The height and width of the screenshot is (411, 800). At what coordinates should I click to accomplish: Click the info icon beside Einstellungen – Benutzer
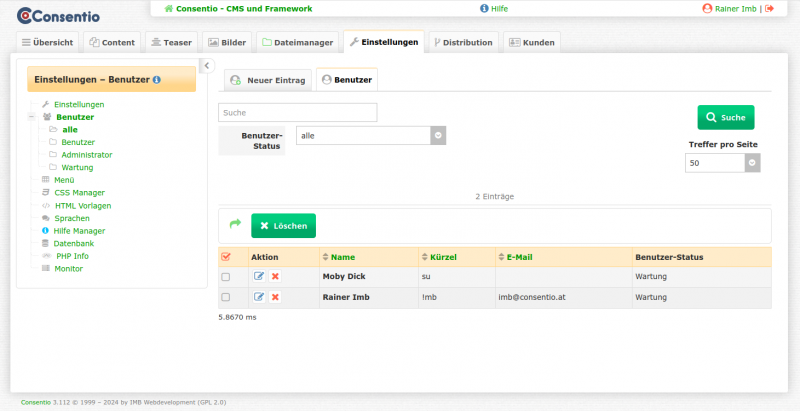tap(157, 79)
